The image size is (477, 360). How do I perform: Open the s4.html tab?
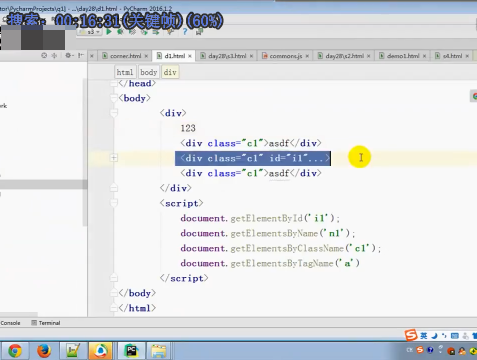pyautogui.click(x=452, y=56)
